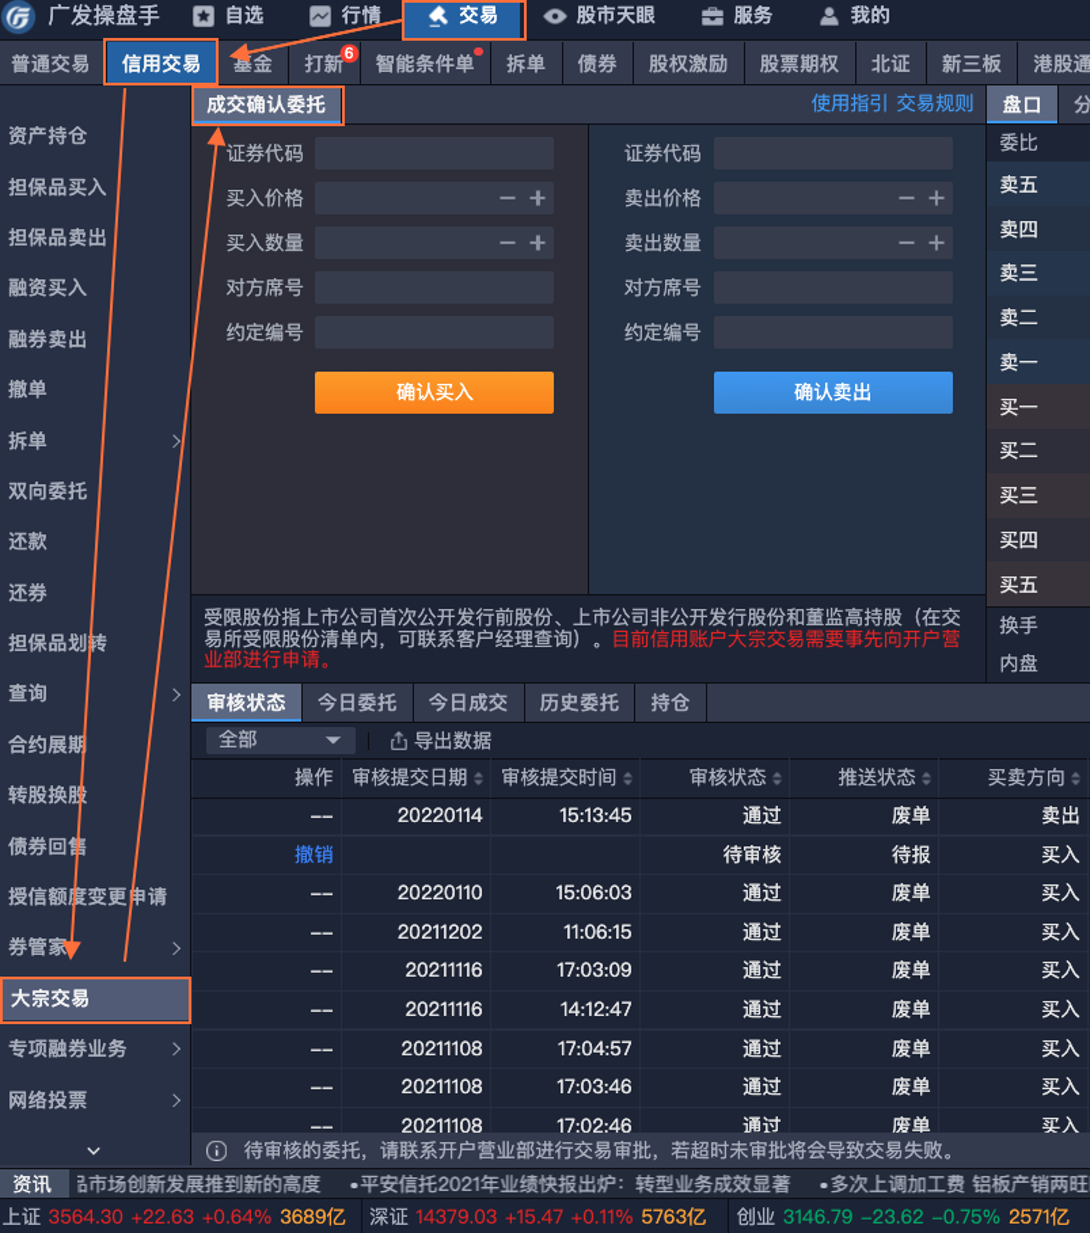Open 我的 via its person icon
This screenshot has width=1091, height=1233.
point(829,16)
